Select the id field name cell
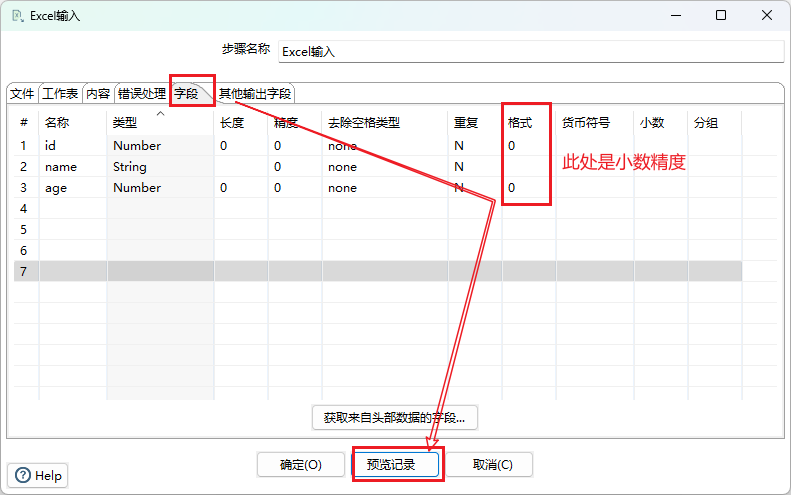The height and width of the screenshot is (495, 791). pos(72,146)
